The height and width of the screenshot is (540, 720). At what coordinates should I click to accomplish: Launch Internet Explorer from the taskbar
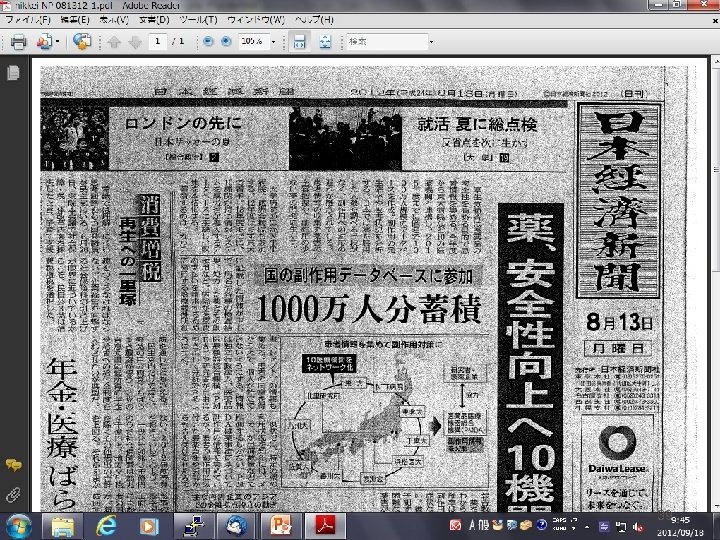(x=106, y=526)
